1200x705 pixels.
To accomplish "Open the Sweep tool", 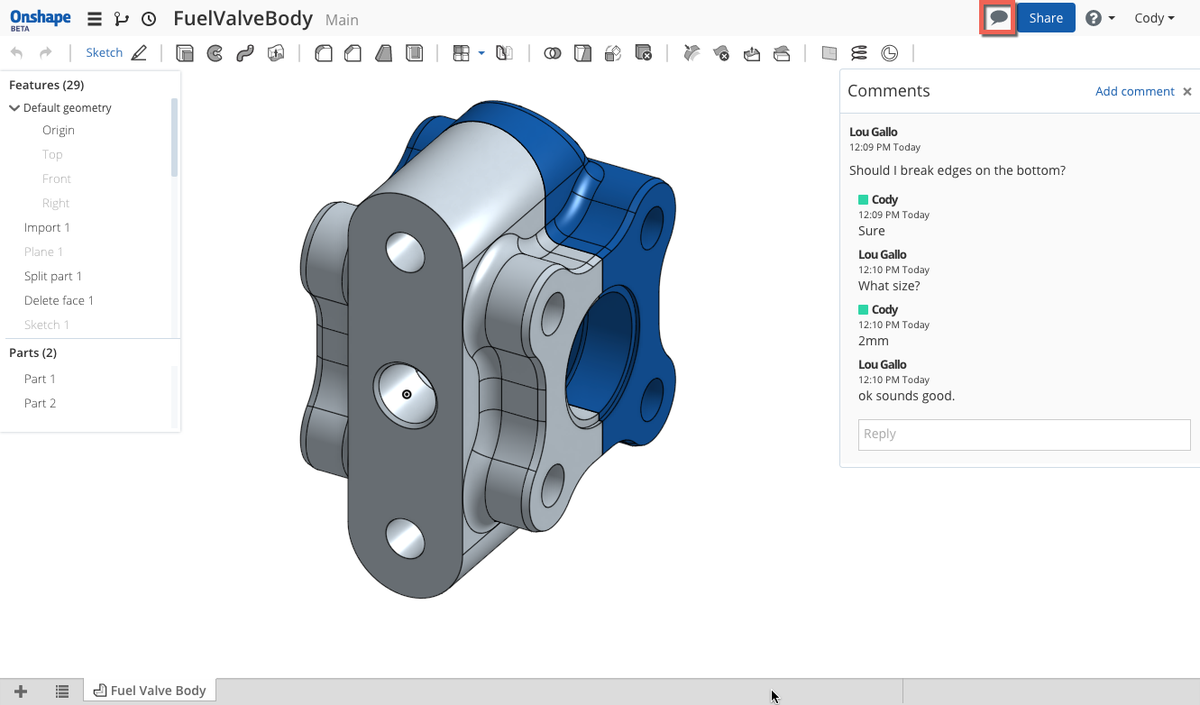I will point(245,53).
